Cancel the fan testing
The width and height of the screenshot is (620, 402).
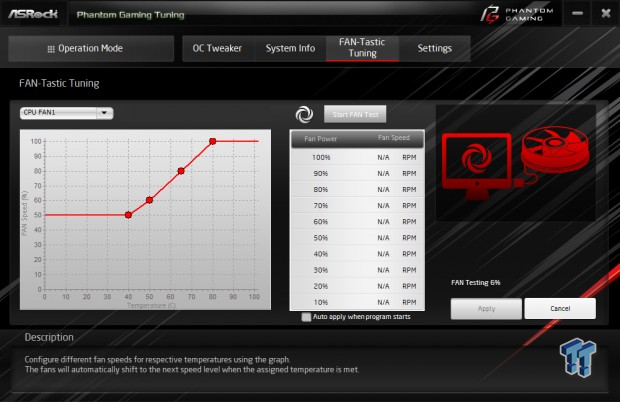click(560, 309)
